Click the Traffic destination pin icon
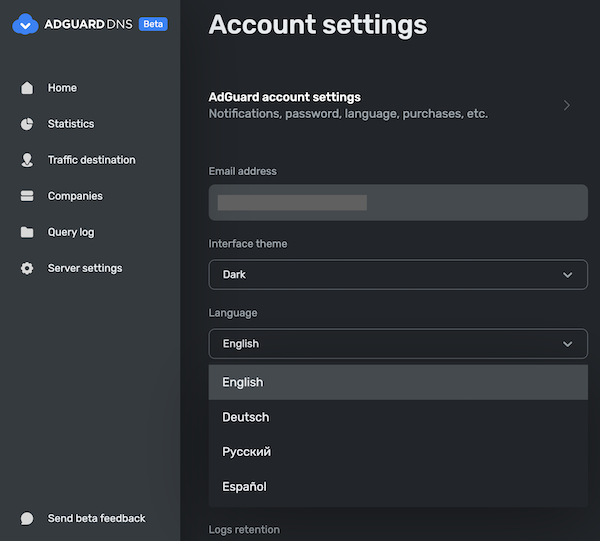Viewport: 600px width, 541px height. [x=27, y=160]
